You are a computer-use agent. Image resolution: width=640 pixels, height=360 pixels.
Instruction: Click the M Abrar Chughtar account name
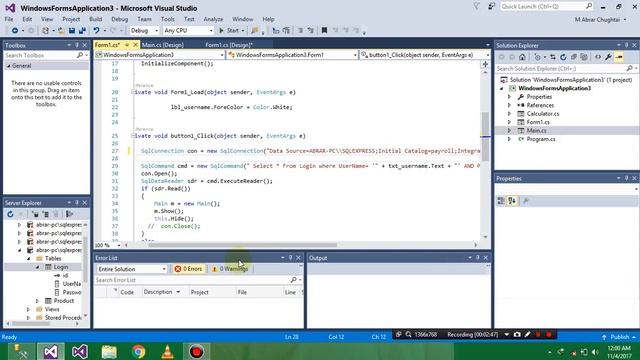coord(595,20)
